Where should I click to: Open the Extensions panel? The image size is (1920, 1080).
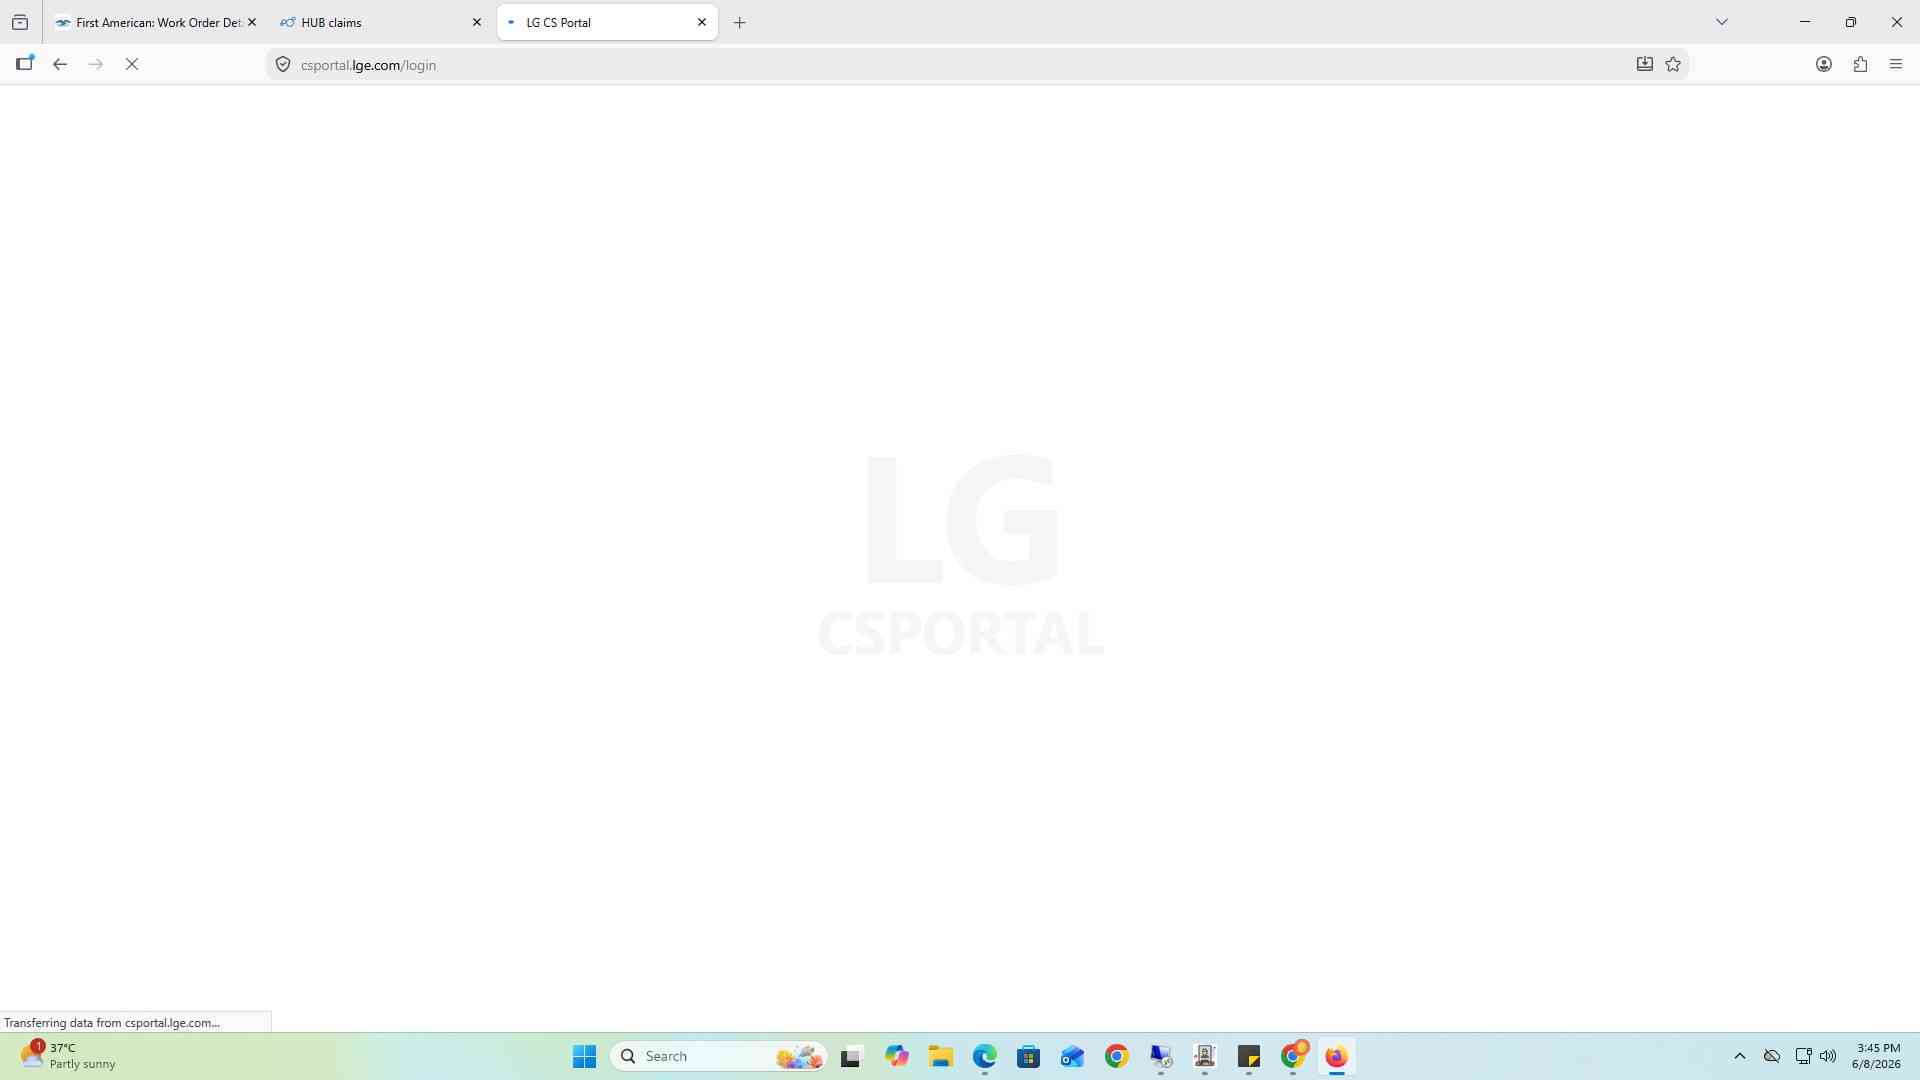pyautogui.click(x=1860, y=64)
